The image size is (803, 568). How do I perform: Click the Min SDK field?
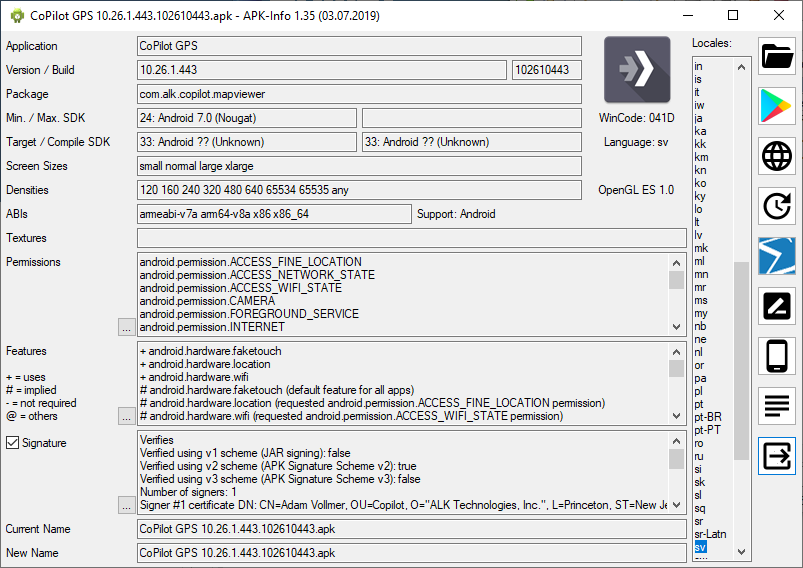coord(247,118)
